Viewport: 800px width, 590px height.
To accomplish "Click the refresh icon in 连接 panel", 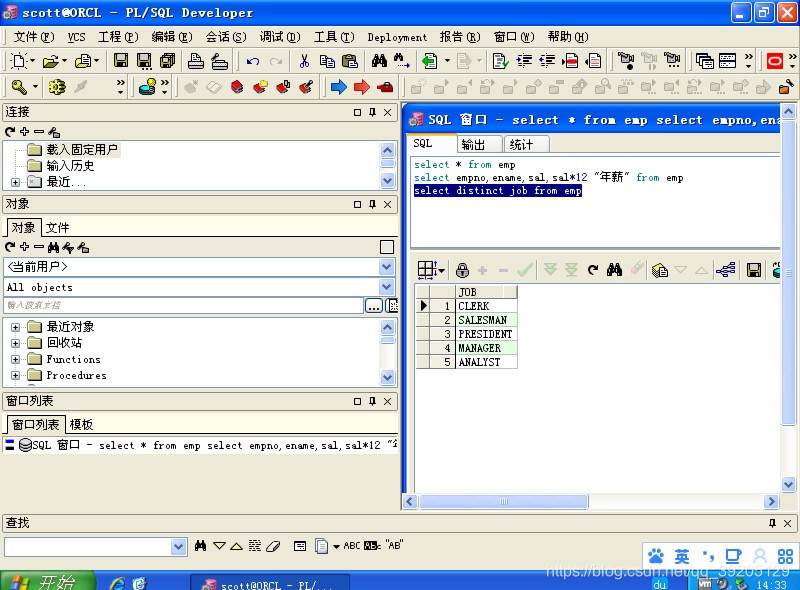I will click(10, 132).
